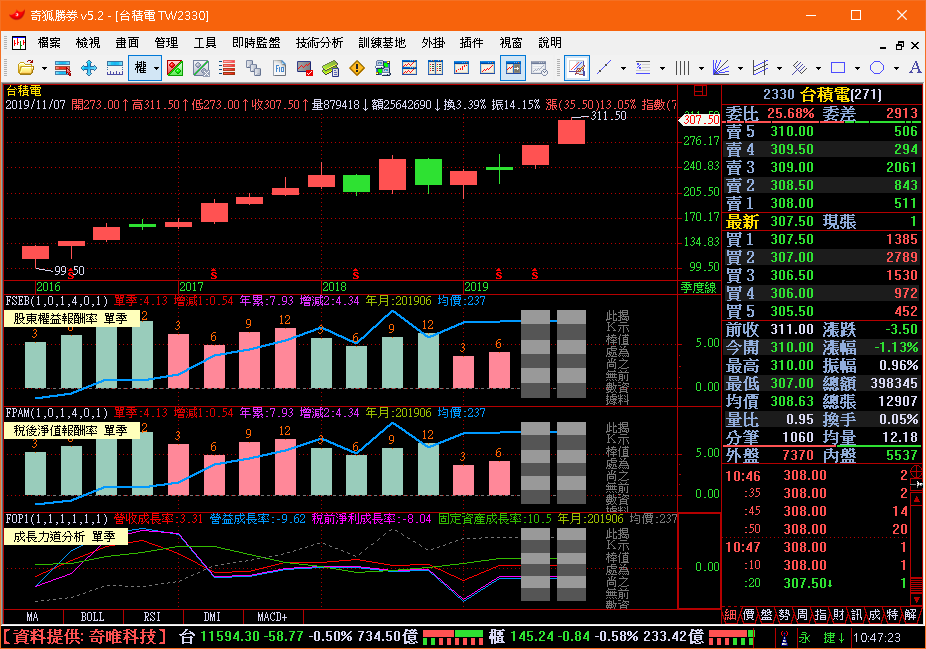
Task: Select the RSI indicator tab
Action: pos(152,617)
